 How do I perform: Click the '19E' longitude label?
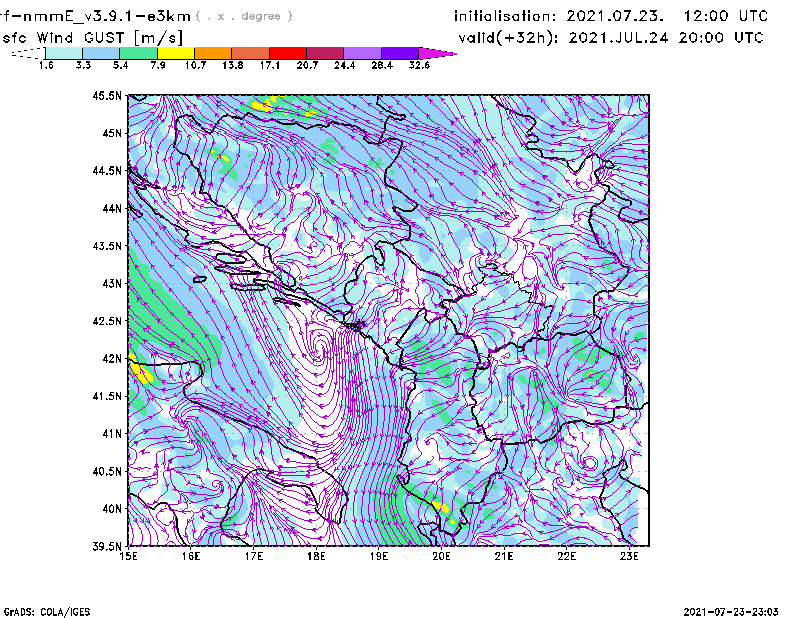pyautogui.click(x=379, y=556)
